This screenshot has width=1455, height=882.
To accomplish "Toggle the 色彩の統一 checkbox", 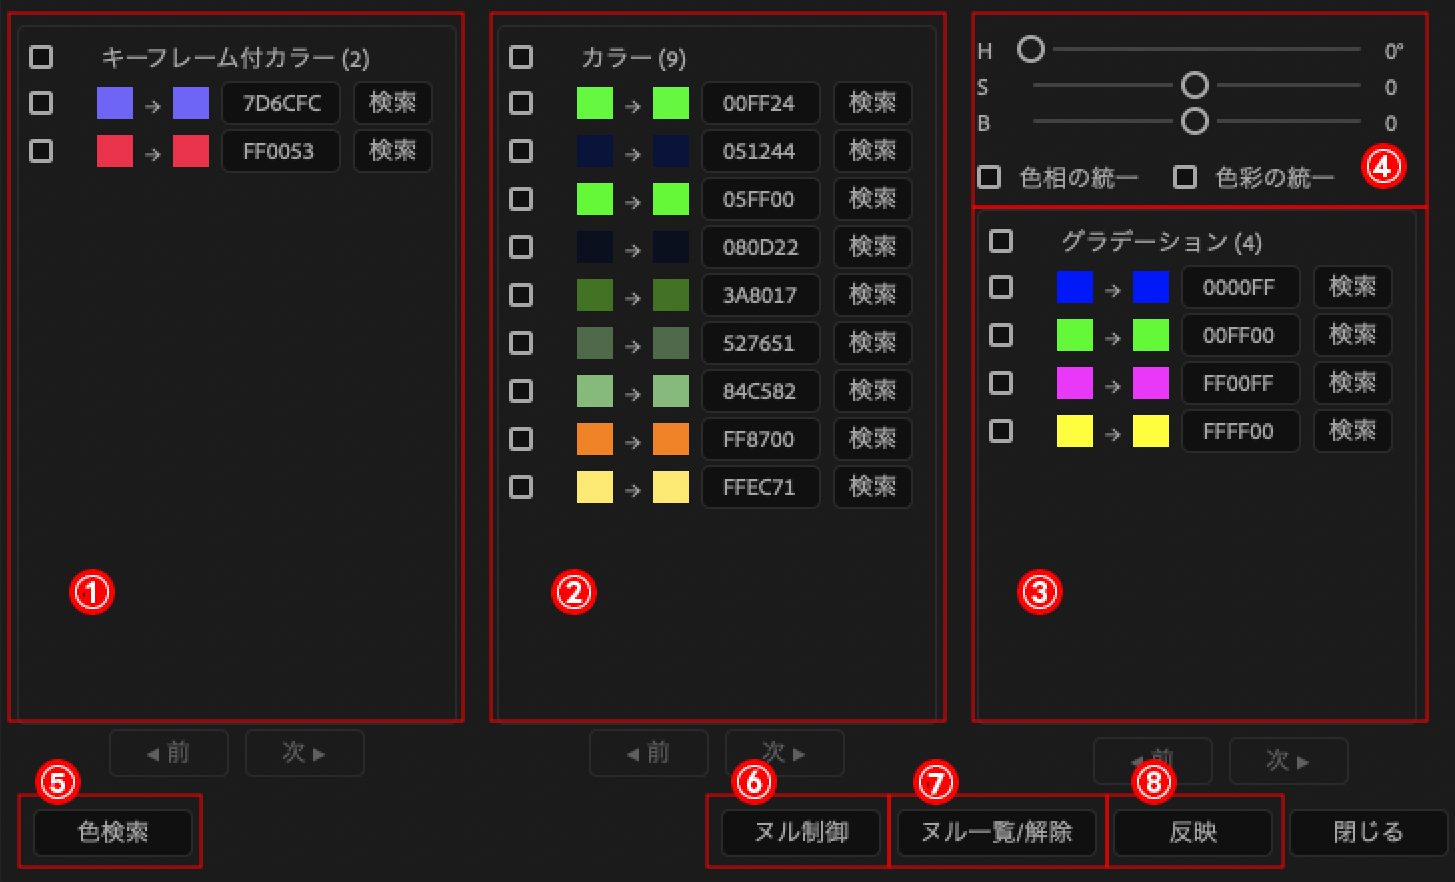I will tap(1185, 178).
